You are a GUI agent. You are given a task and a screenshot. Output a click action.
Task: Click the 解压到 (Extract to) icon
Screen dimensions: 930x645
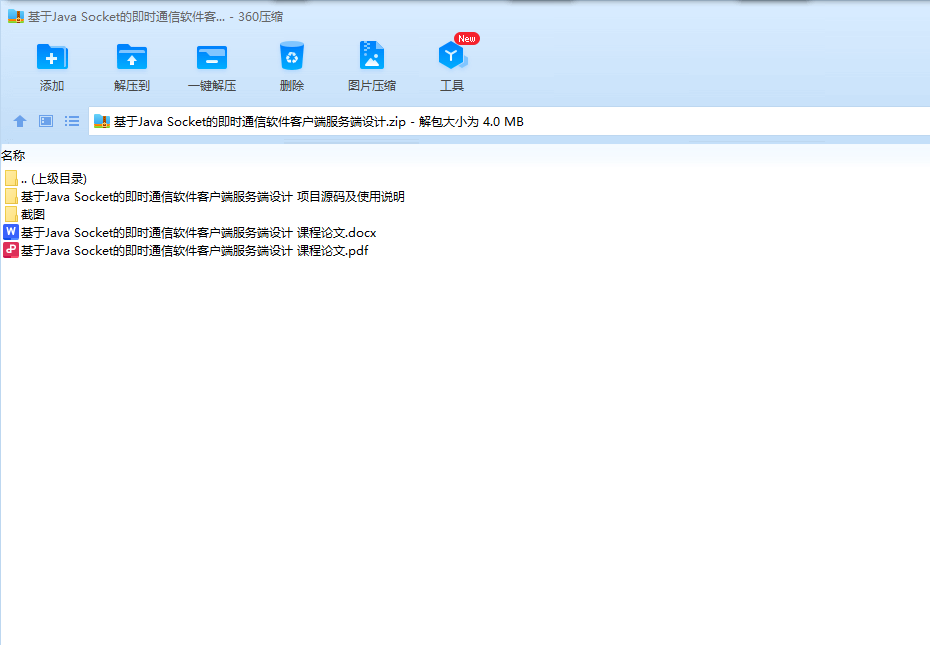click(132, 57)
